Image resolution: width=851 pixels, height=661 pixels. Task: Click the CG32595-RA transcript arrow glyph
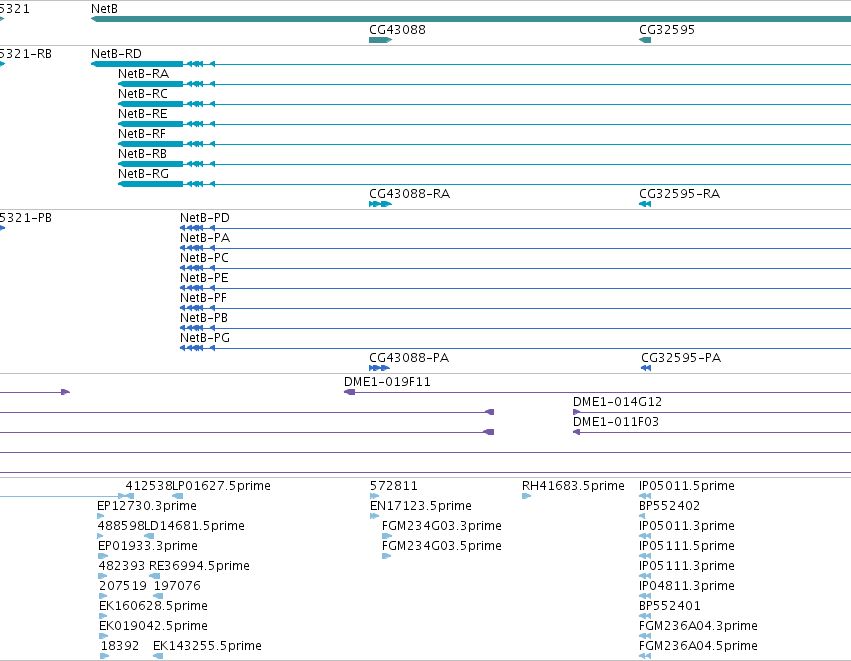pyautogui.click(x=645, y=204)
